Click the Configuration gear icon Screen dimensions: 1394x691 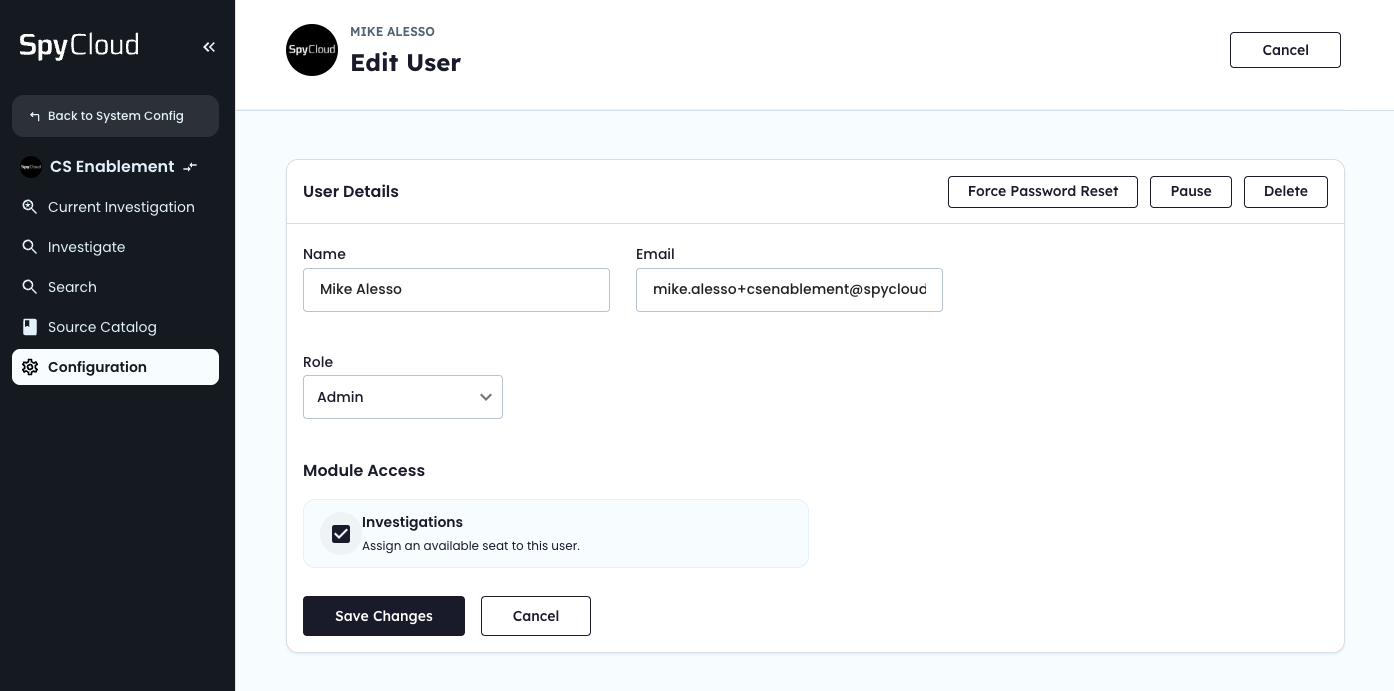[x=30, y=367]
